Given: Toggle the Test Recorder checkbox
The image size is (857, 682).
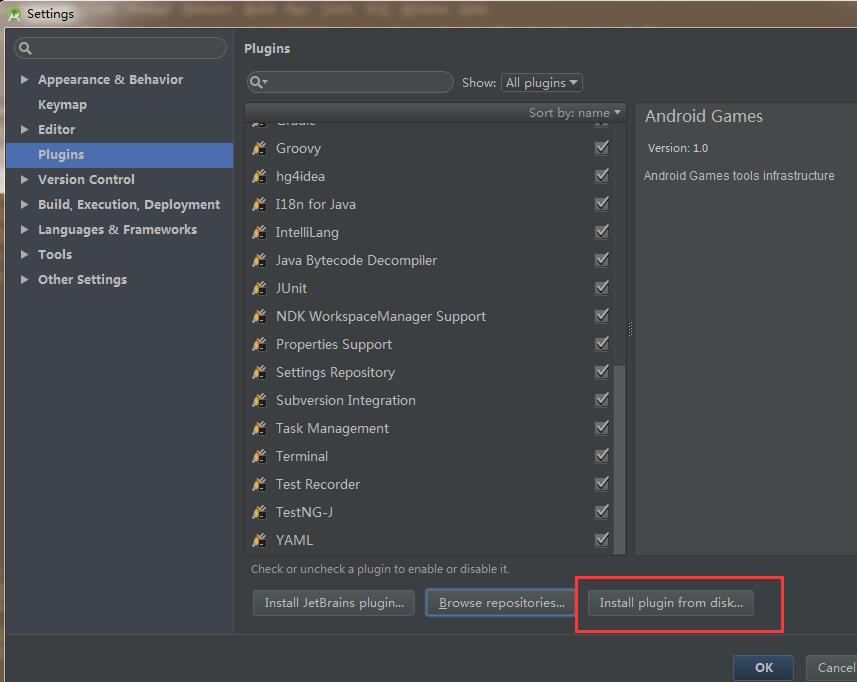Looking at the screenshot, I should pos(602,484).
